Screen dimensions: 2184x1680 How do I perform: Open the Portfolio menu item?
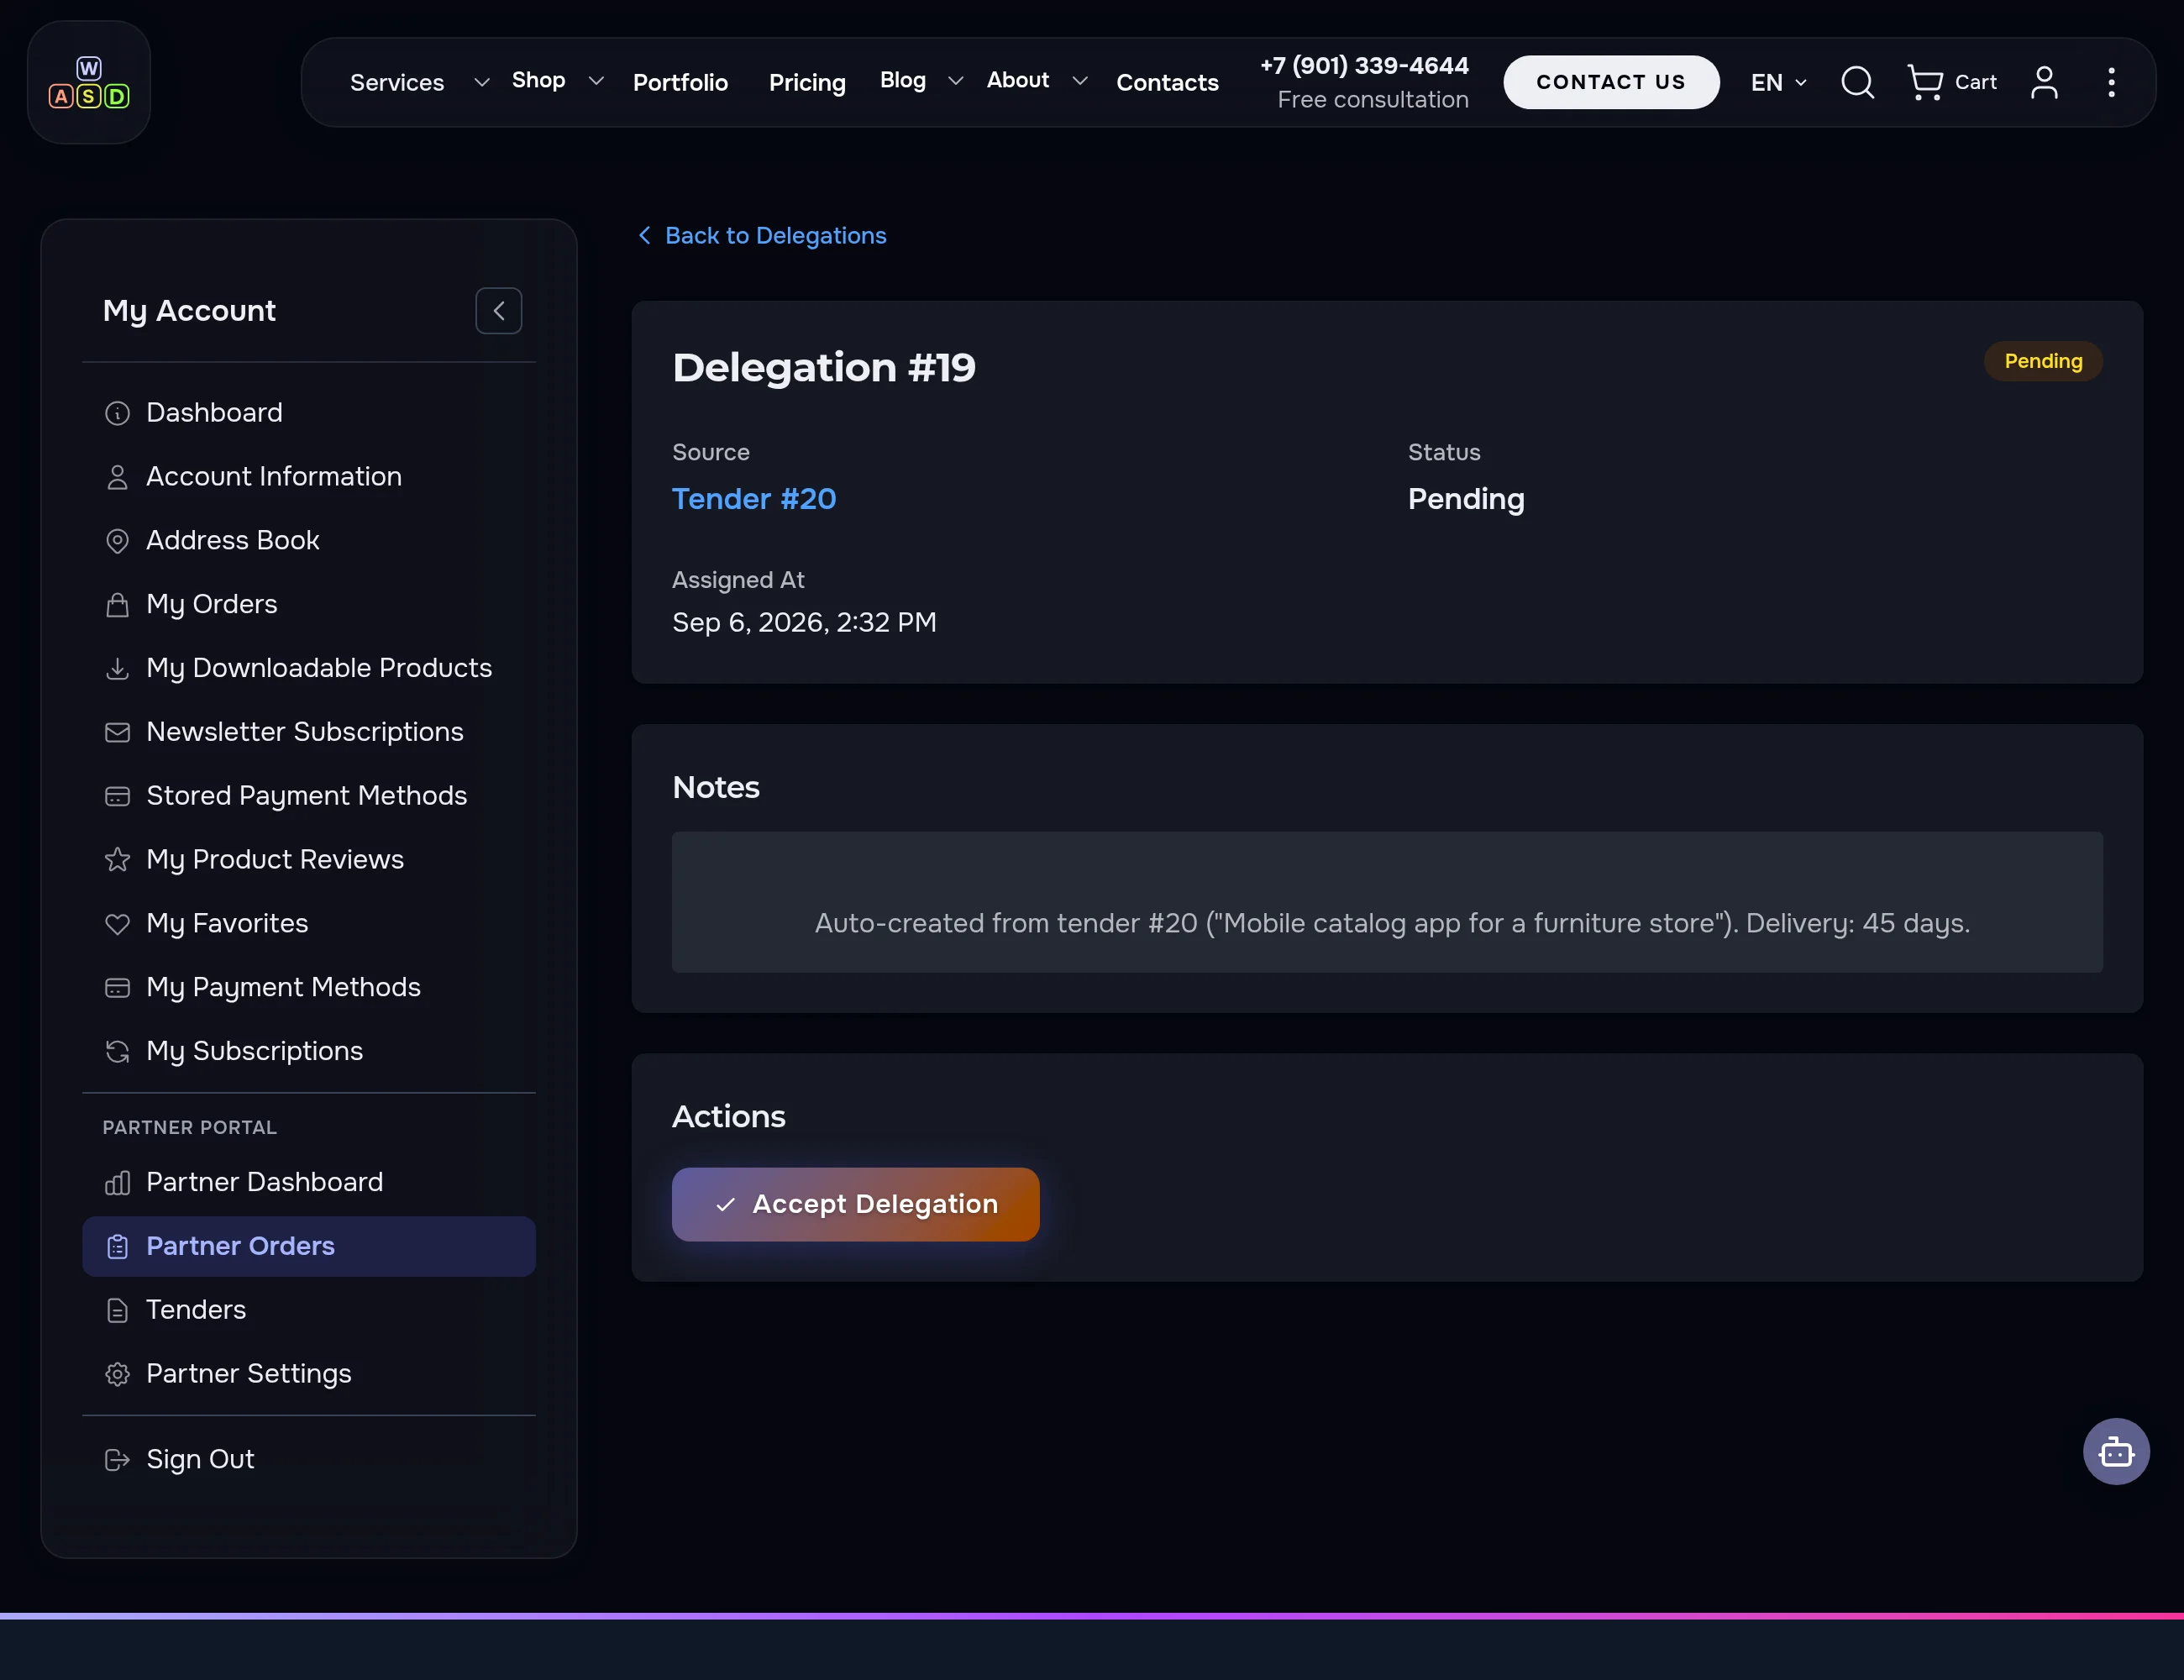(x=680, y=82)
